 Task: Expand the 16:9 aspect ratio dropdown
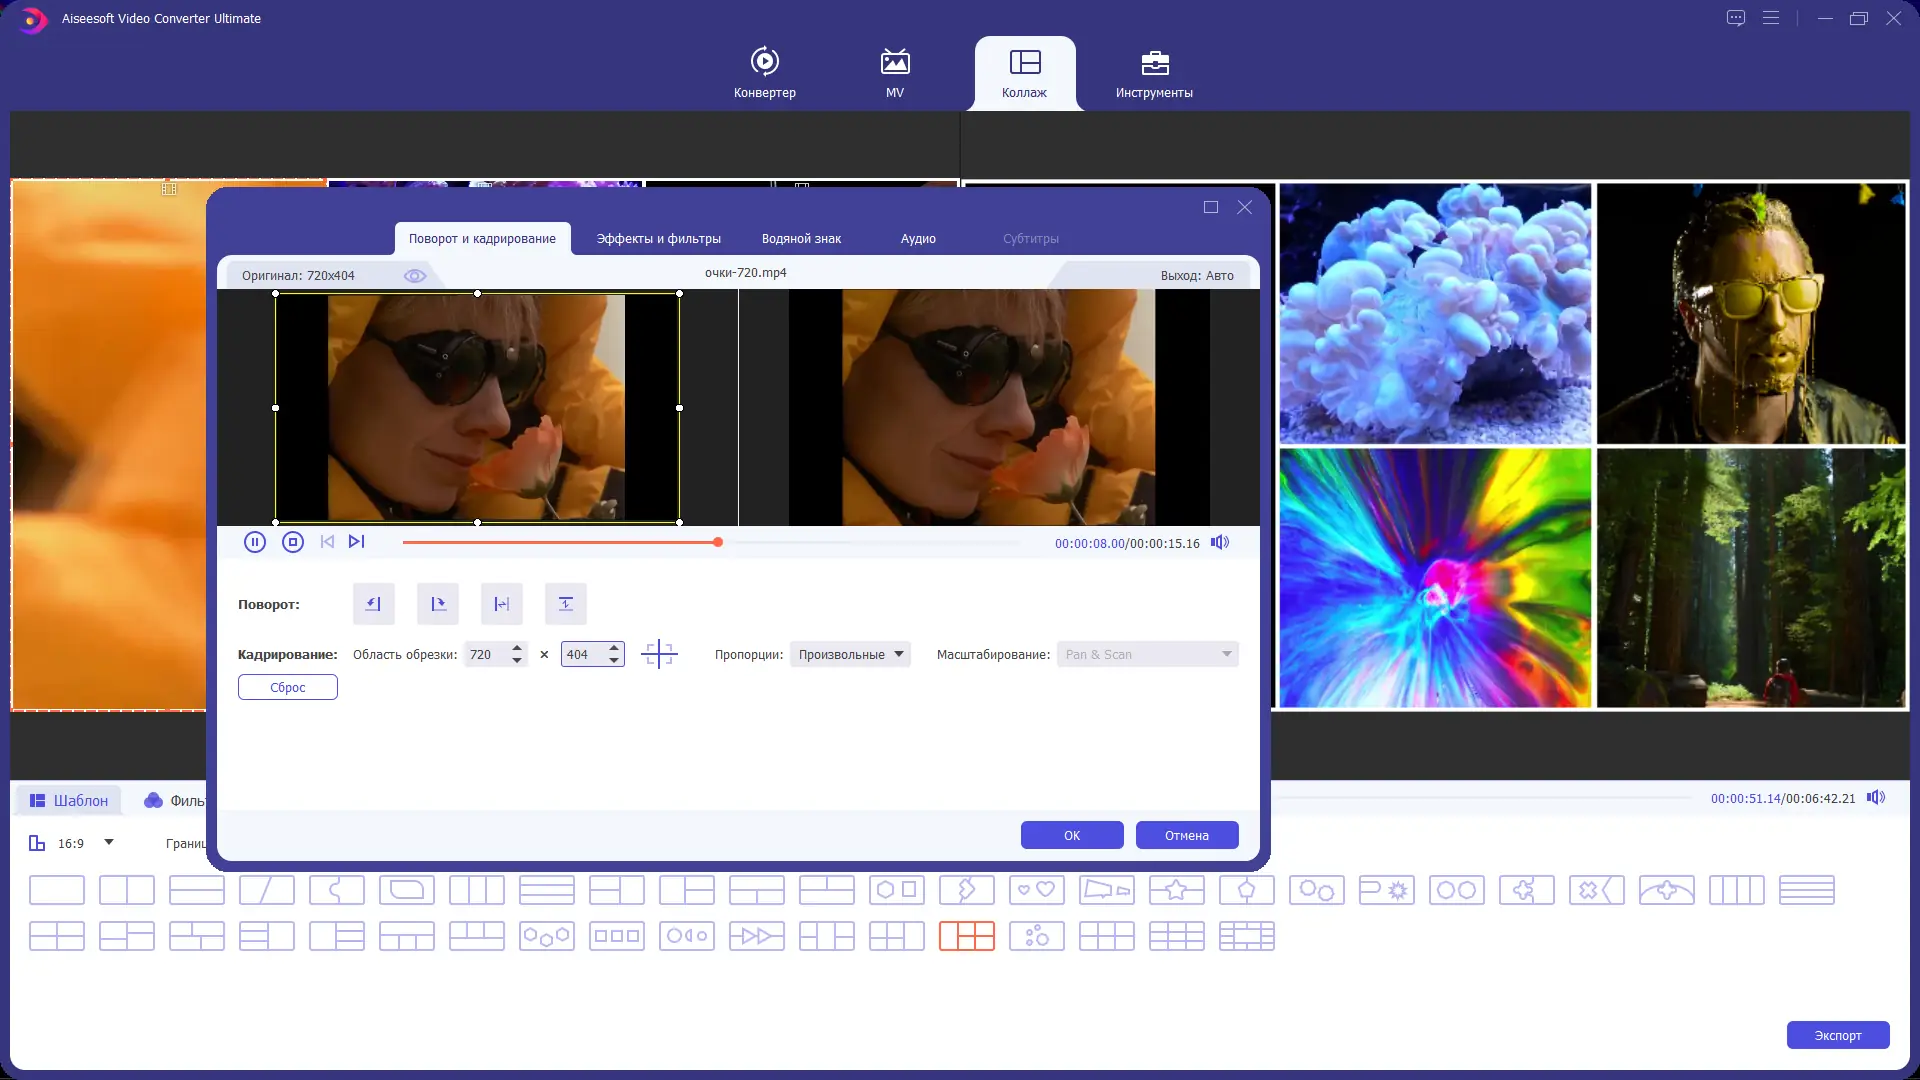[110, 843]
